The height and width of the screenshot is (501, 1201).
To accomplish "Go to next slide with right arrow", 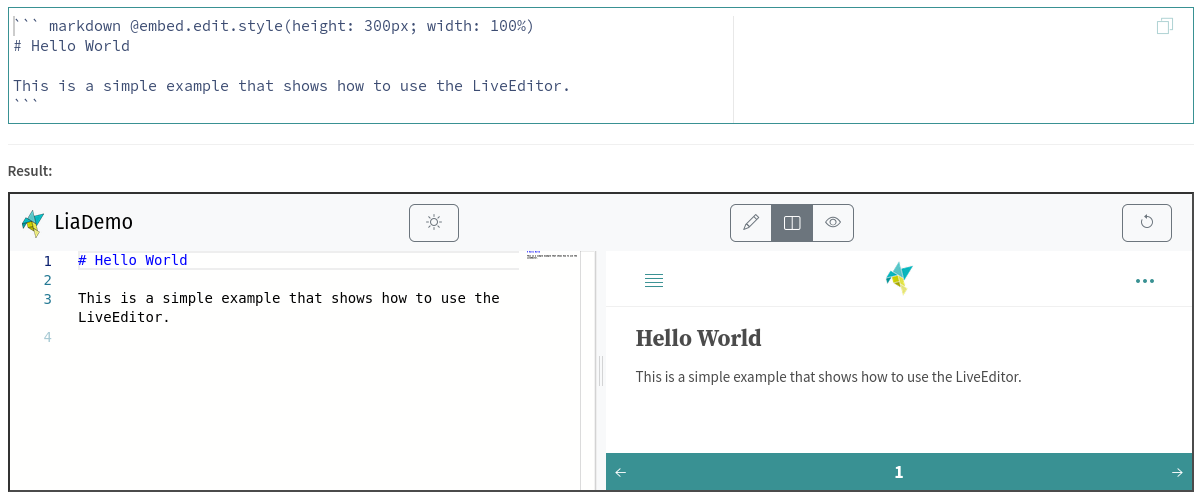I will point(1177,472).
